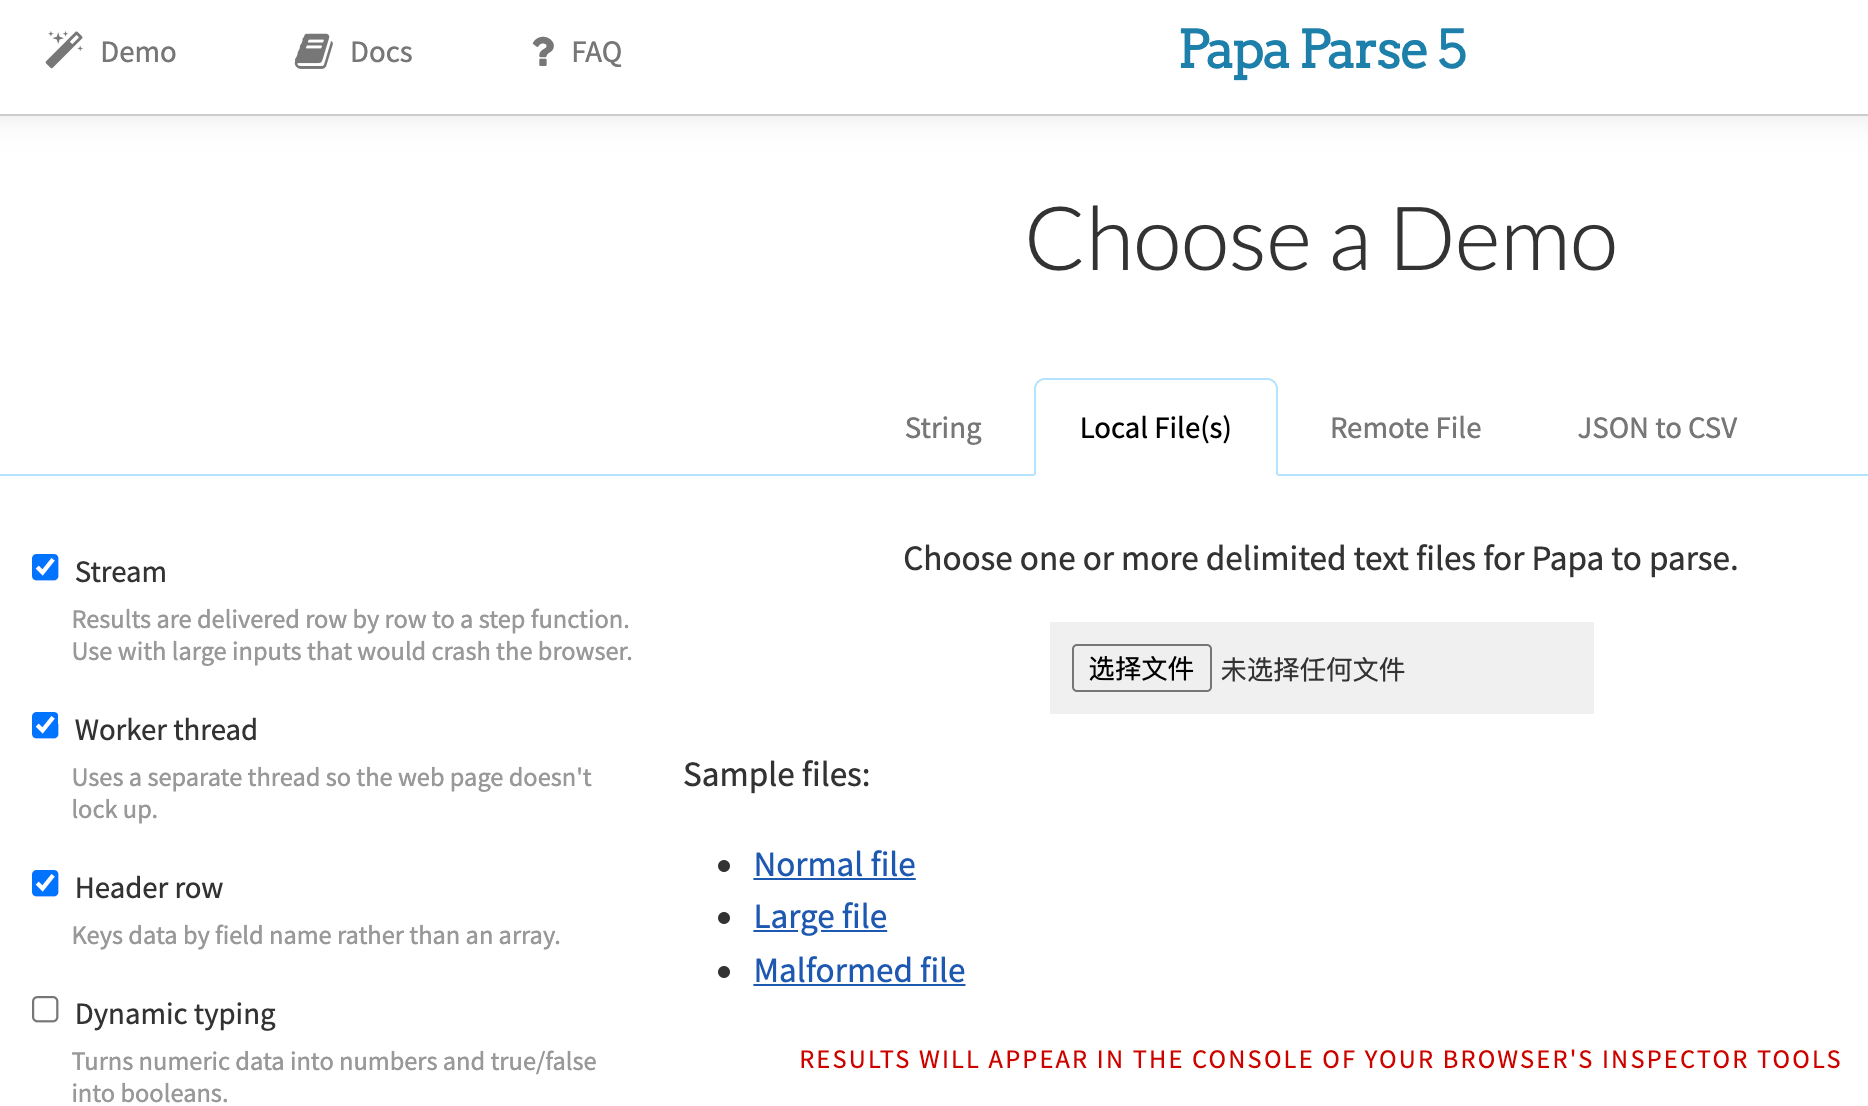Click the book Docs icon
1868x1106 pixels.
tap(314, 51)
